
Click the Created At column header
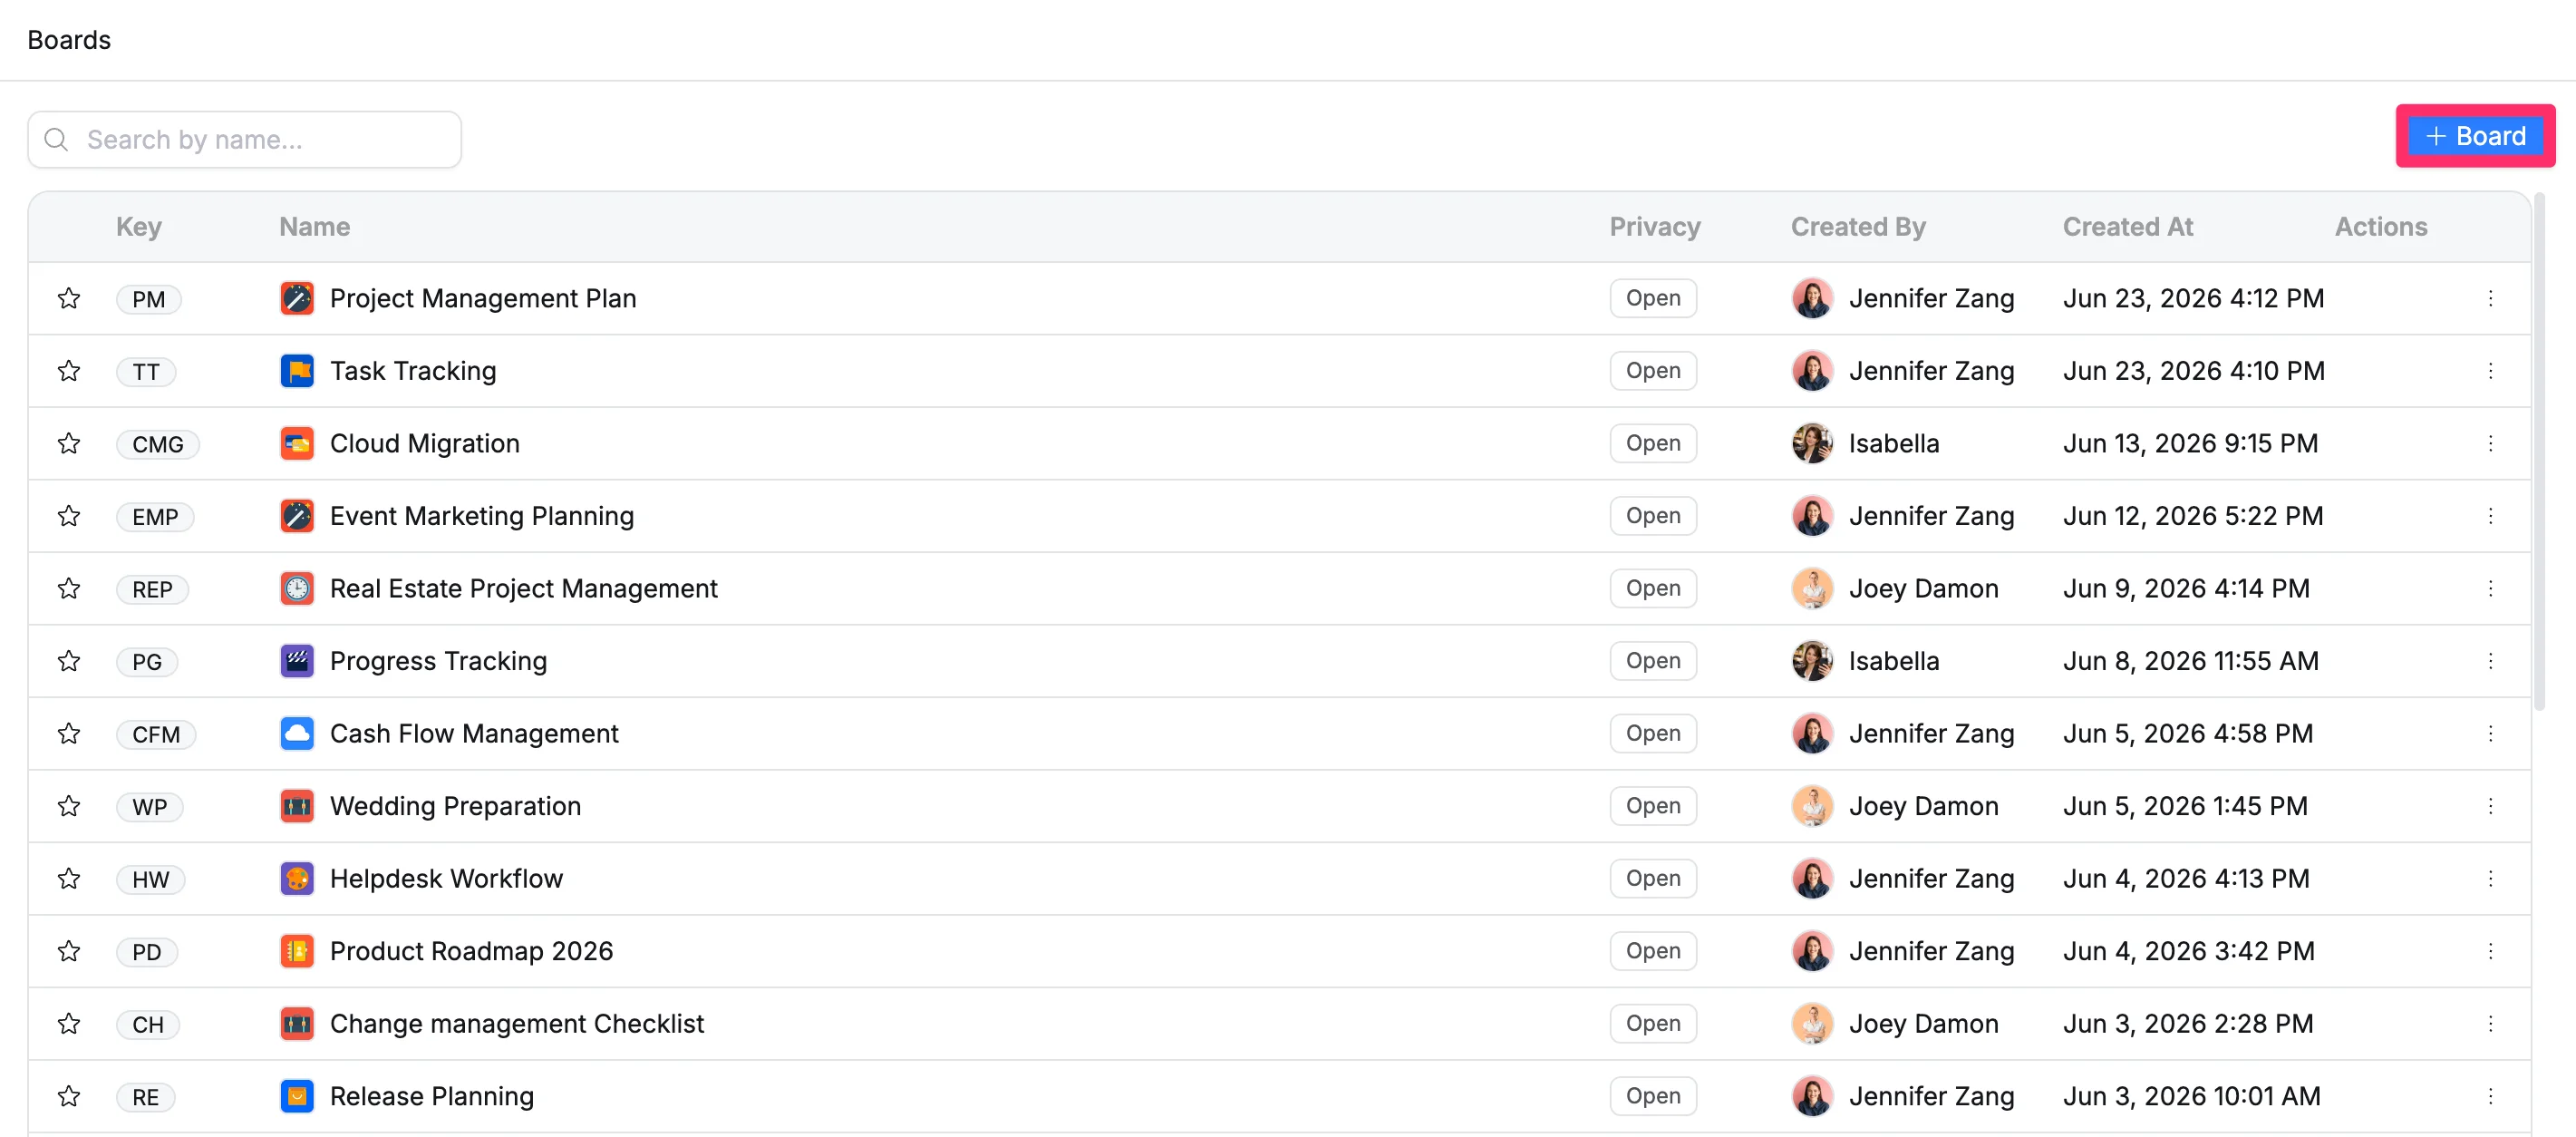click(x=2127, y=227)
